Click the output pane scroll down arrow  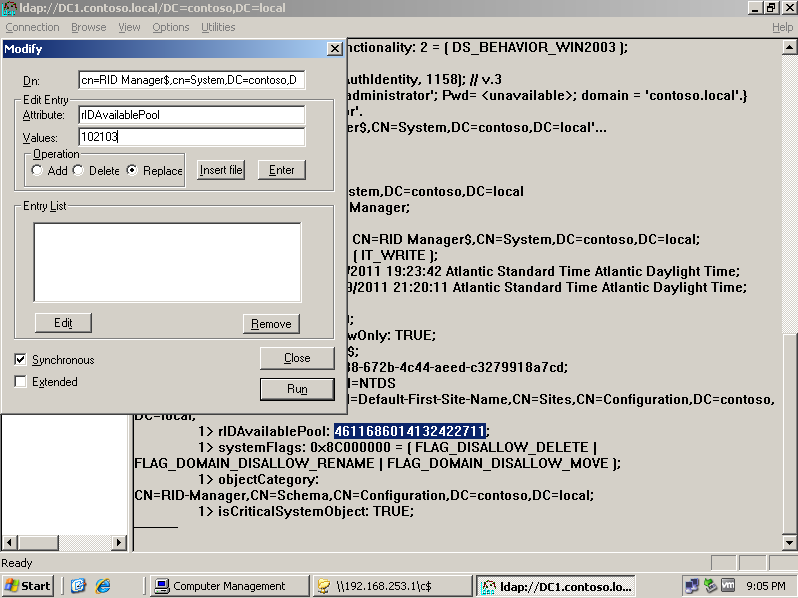(x=789, y=543)
